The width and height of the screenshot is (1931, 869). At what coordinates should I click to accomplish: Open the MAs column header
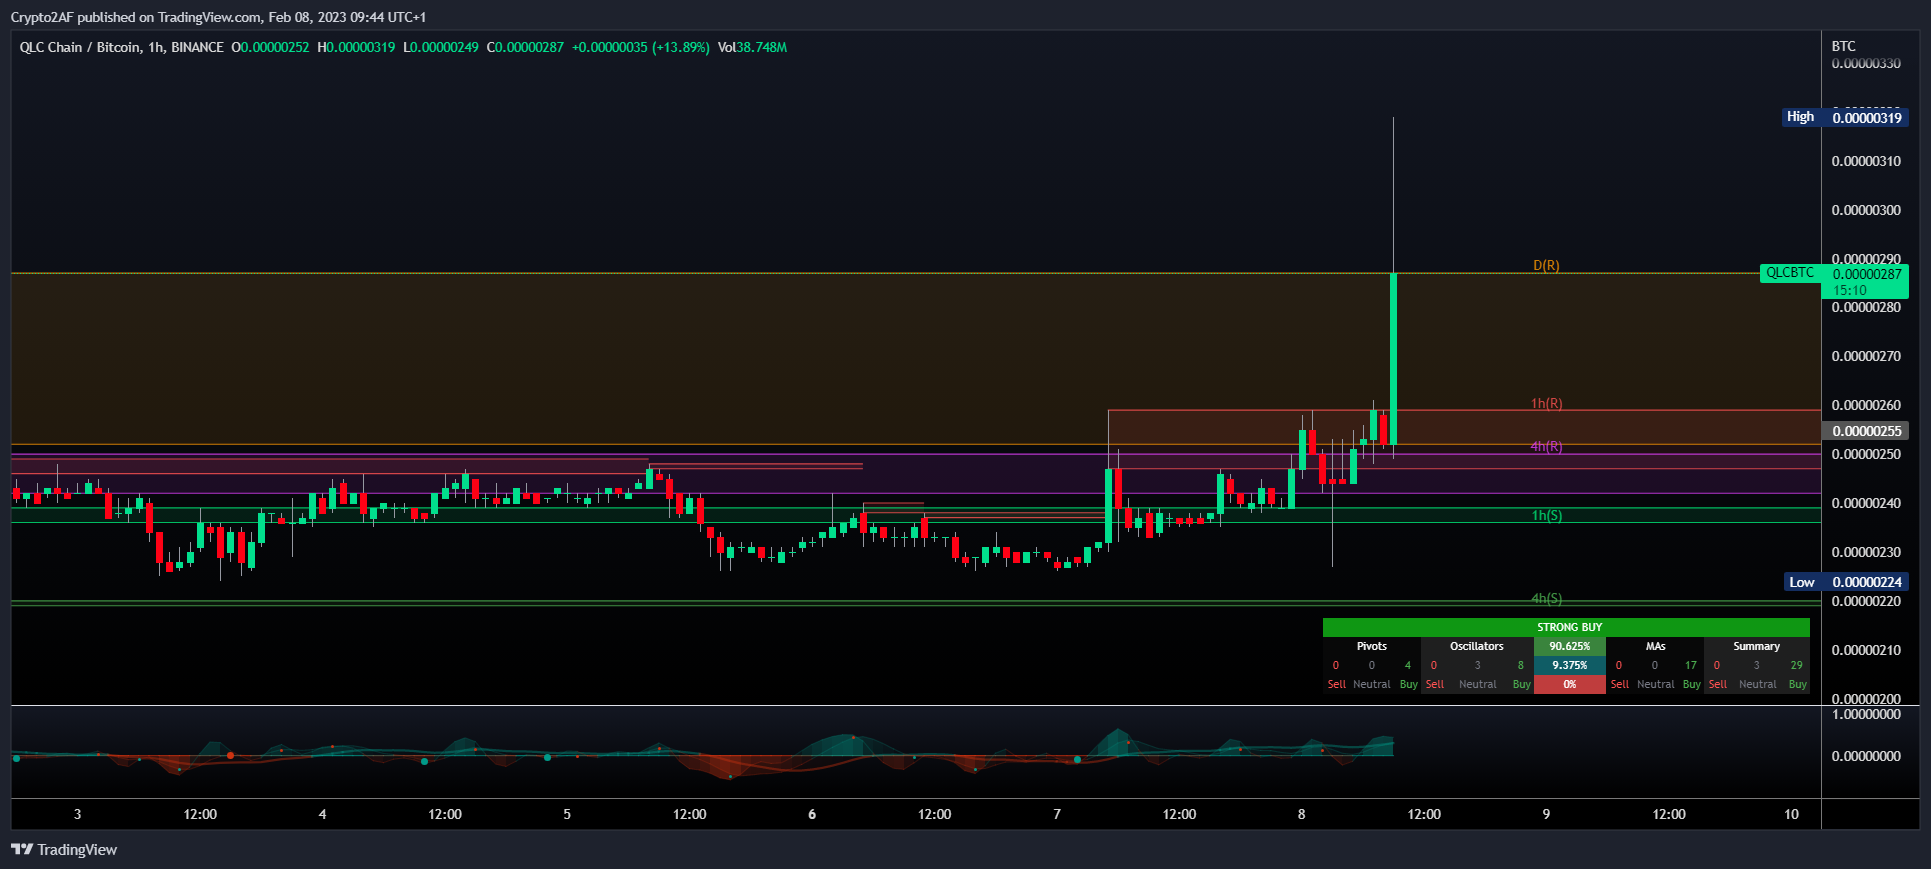pos(1655,646)
